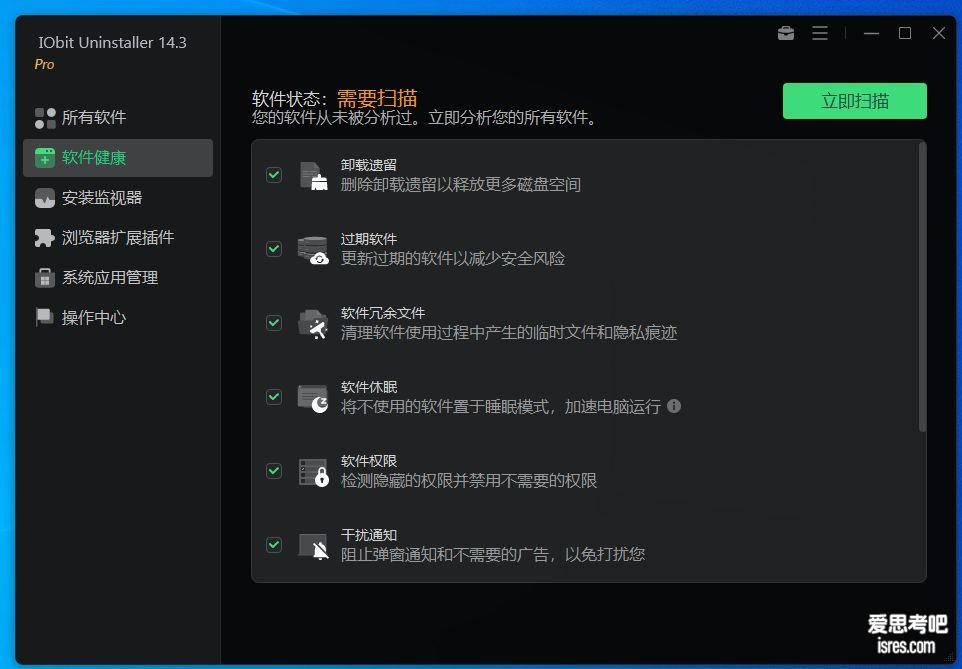Start scan with 立即扫描 button
The width and height of the screenshot is (962, 669).
click(x=855, y=101)
